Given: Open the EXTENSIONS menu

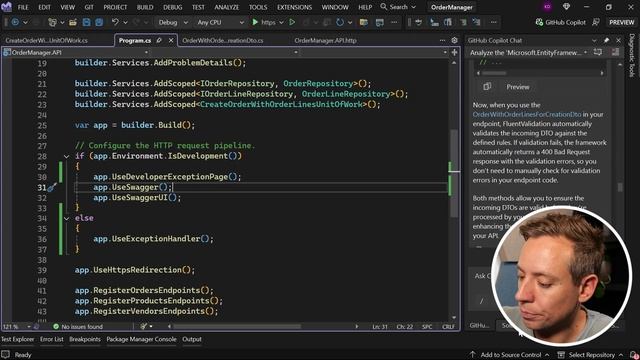Looking at the screenshot, I should pyautogui.click(x=294, y=7).
